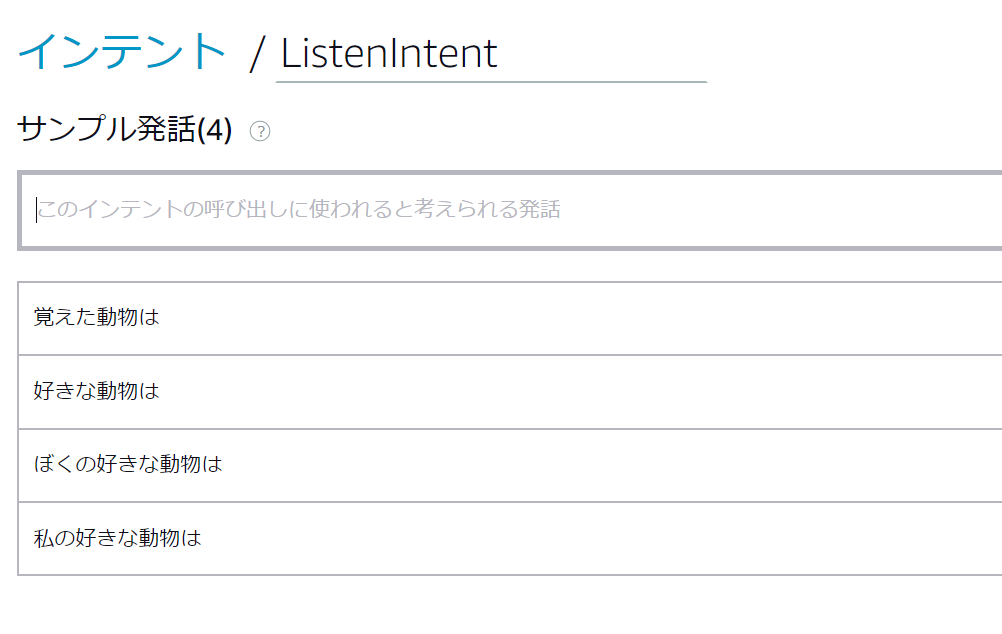Click empty area right of 好きな動物は text
1002x634 pixels.
600,391
